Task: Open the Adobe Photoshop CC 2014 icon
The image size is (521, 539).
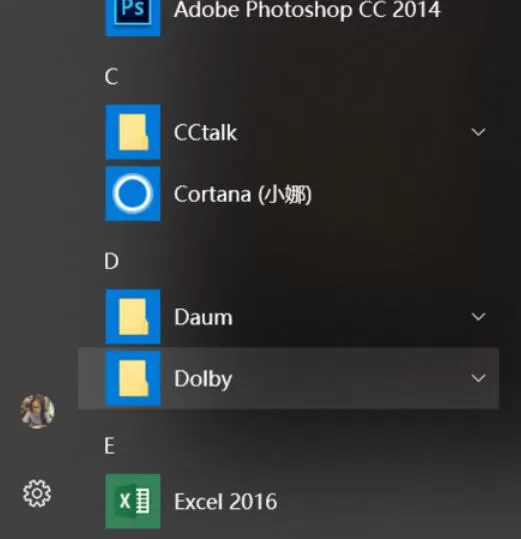Action: (x=133, y=17)
